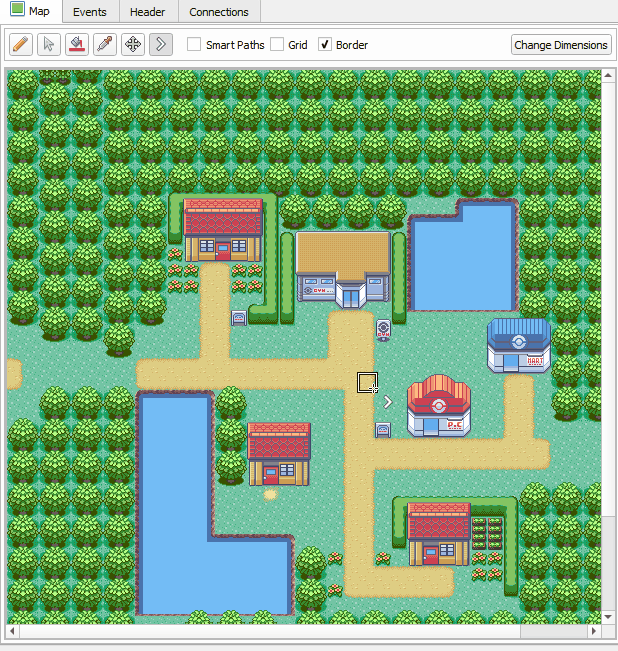Select the Move map tool
The width and height of the screenshot is (618, 651).
pyautogui.click(x=133, y=44)
